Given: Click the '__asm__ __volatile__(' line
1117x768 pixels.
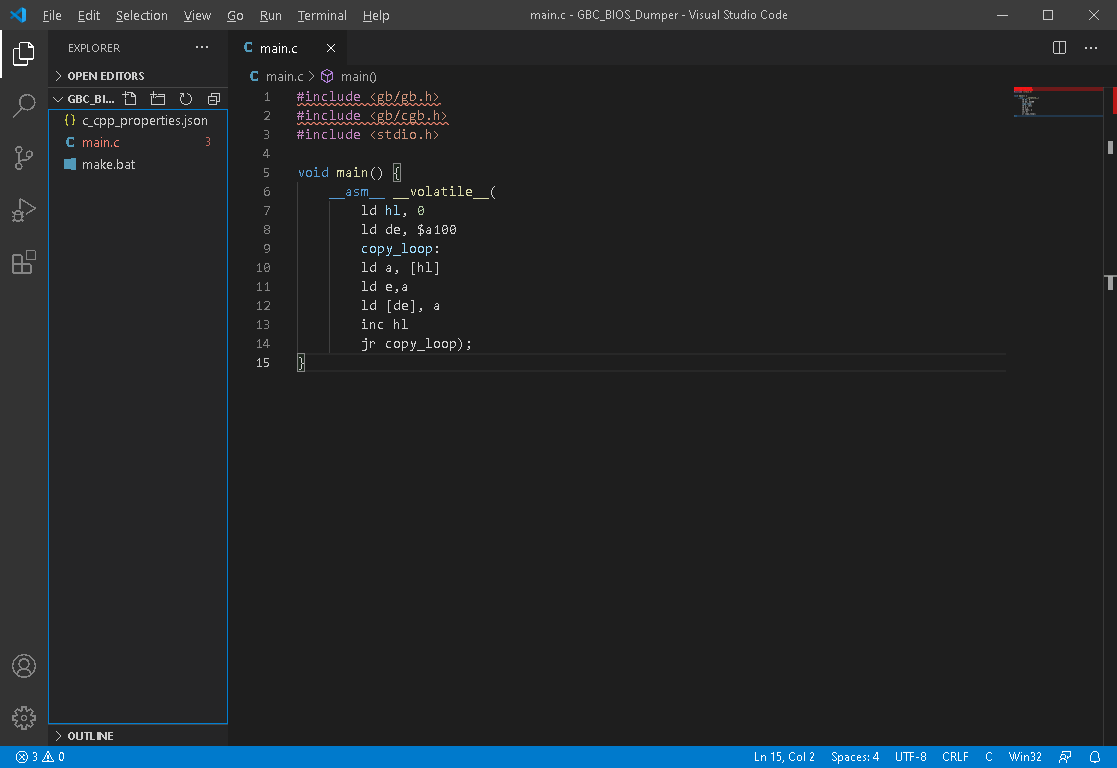Looking at the screenshot, I should click(x=412, y=192).
